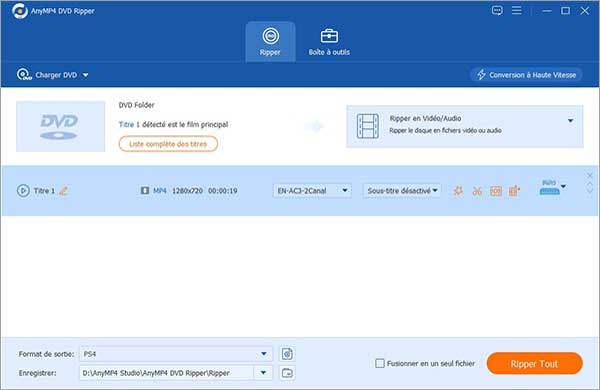600x390 pixels.
Task: Open the Sous-titre désactivé dropdown
Action: (402, 190)
